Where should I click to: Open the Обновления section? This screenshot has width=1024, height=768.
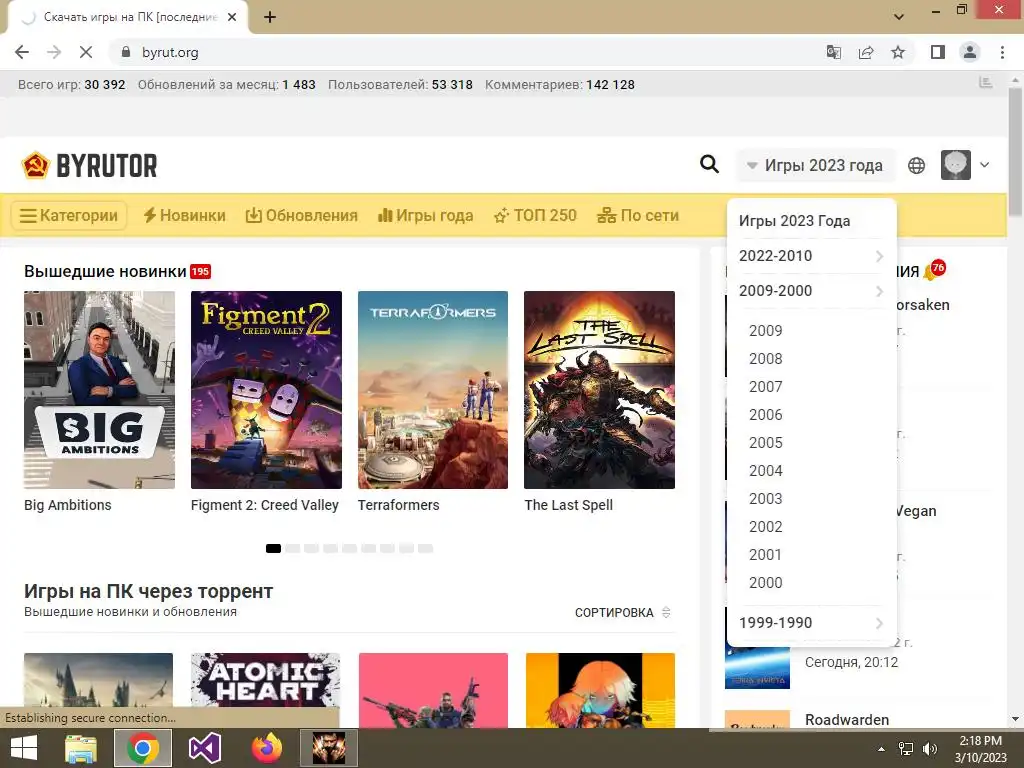pyautogui.click(x=301, y=216)
